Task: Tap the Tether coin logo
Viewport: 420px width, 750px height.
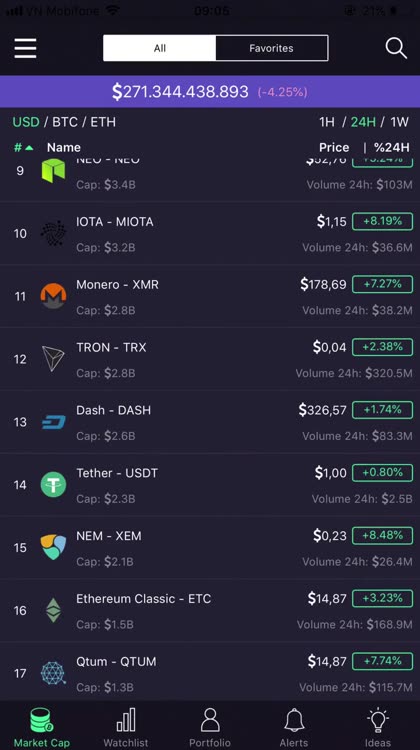Action: tap(53, 485)
